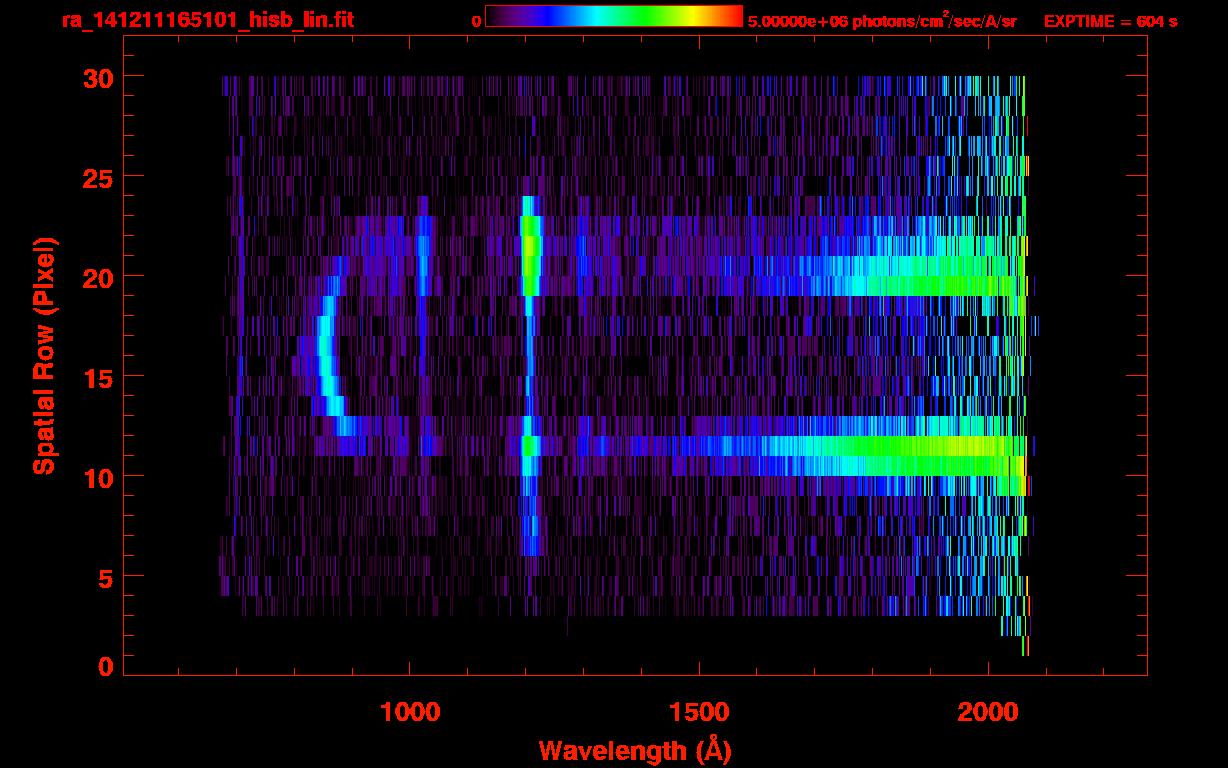
Task: Click the 5.00000e+06 photons/cm²/sec/A/sr label
Action: [x=882, y=21]
